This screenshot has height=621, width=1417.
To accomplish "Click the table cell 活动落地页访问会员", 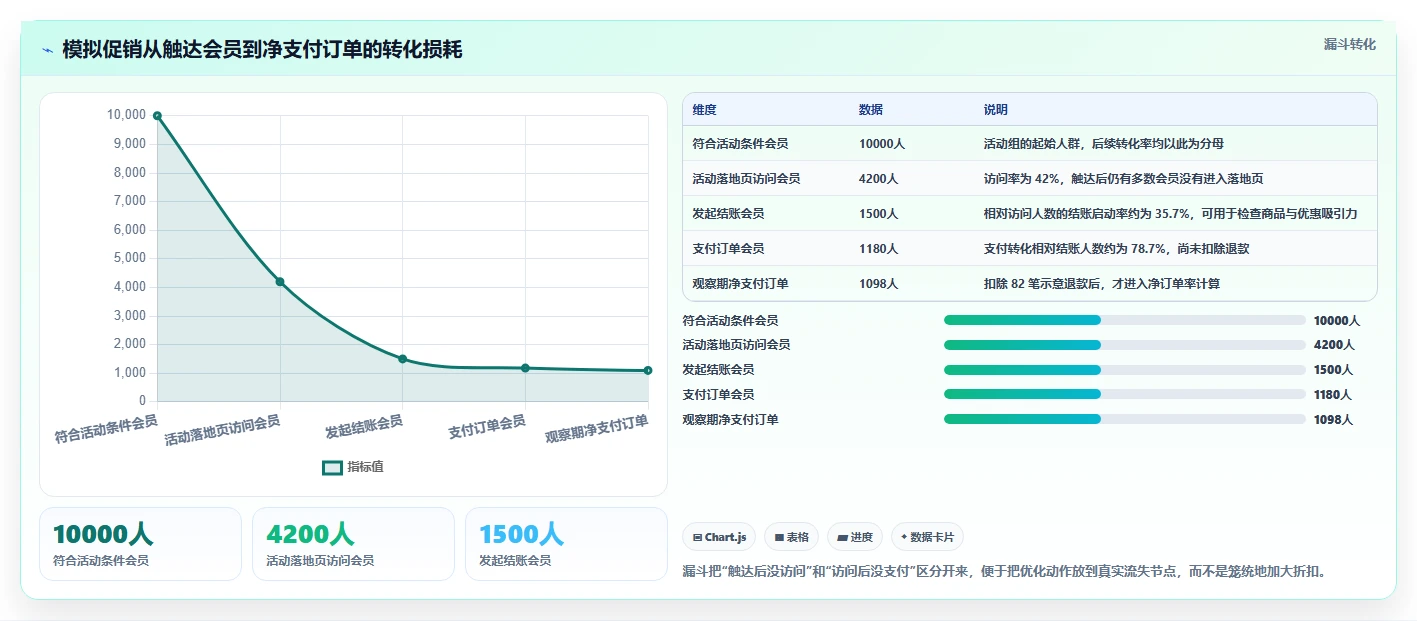I will pos(746,179).
